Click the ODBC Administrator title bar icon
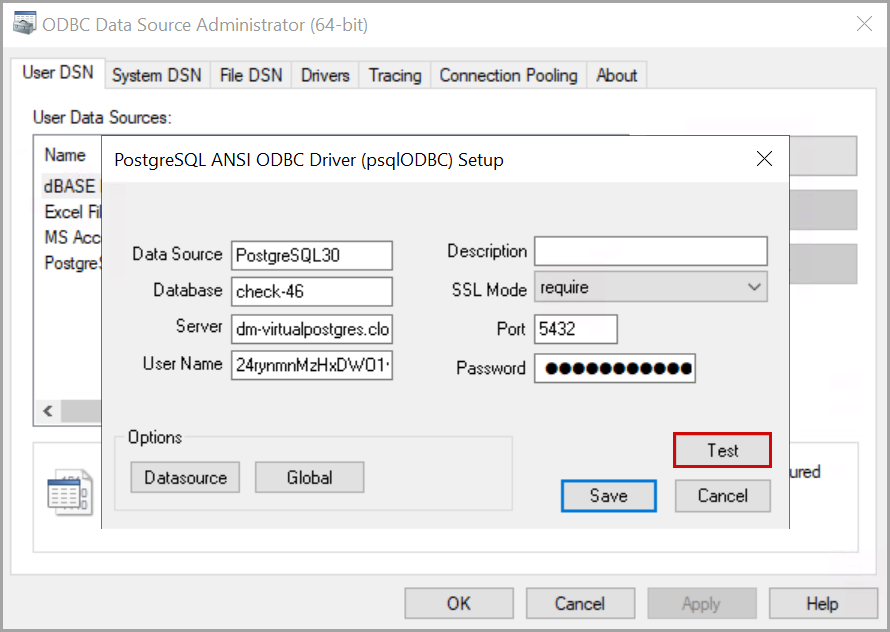This screenshot has height=632, width=890. 22,24
